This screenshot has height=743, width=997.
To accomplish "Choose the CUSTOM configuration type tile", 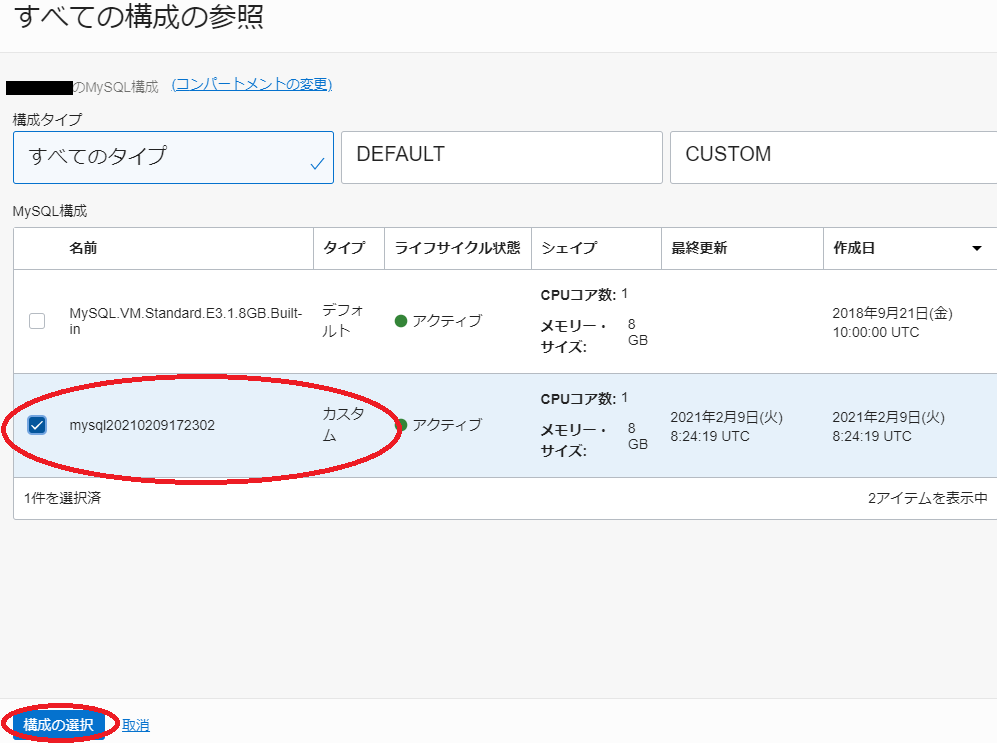I will pyautogui.click(x=834, y=158).
